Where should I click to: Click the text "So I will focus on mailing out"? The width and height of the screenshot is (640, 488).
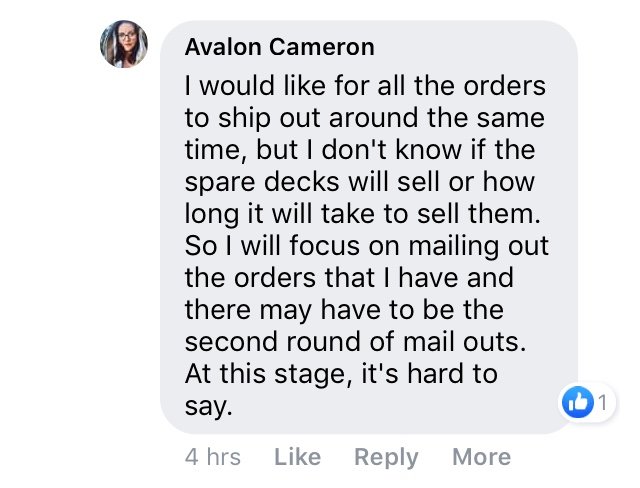tap(367, 246)
